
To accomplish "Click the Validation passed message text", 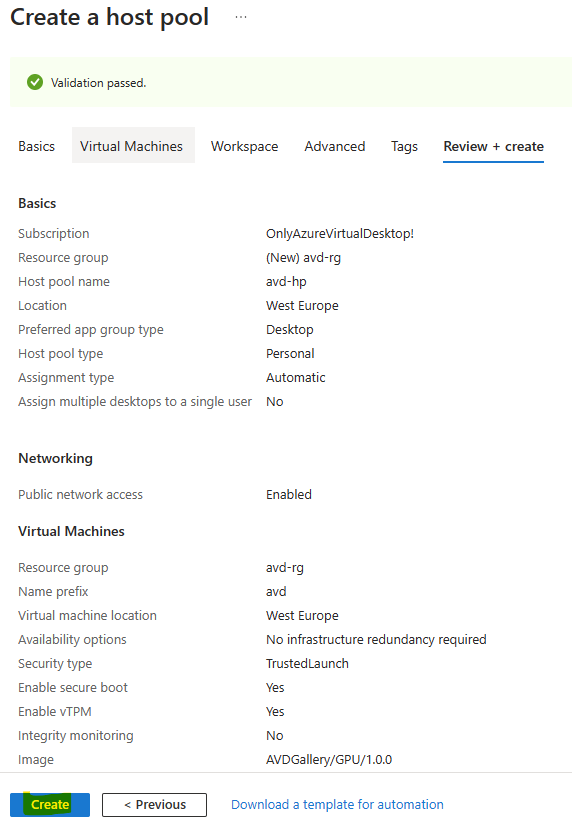I will coord(98,83).
